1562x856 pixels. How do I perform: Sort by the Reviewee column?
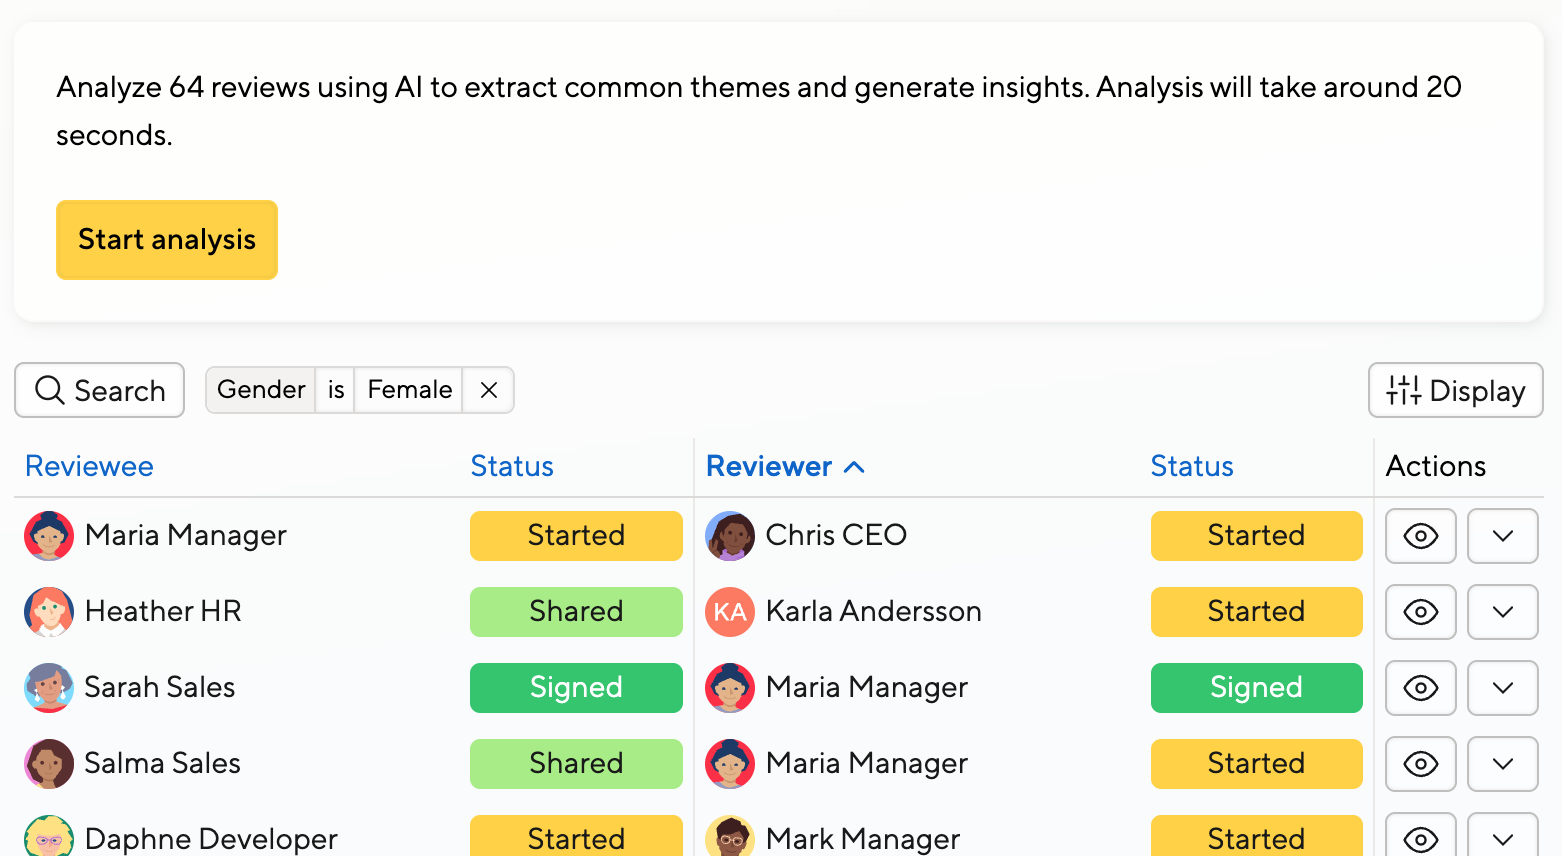pos(89,466)
